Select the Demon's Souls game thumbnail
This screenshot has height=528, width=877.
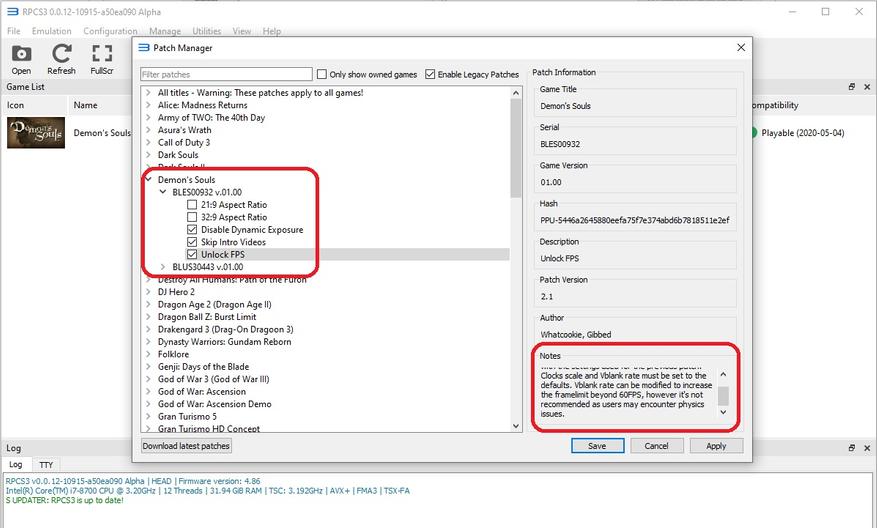pos(36,133)
